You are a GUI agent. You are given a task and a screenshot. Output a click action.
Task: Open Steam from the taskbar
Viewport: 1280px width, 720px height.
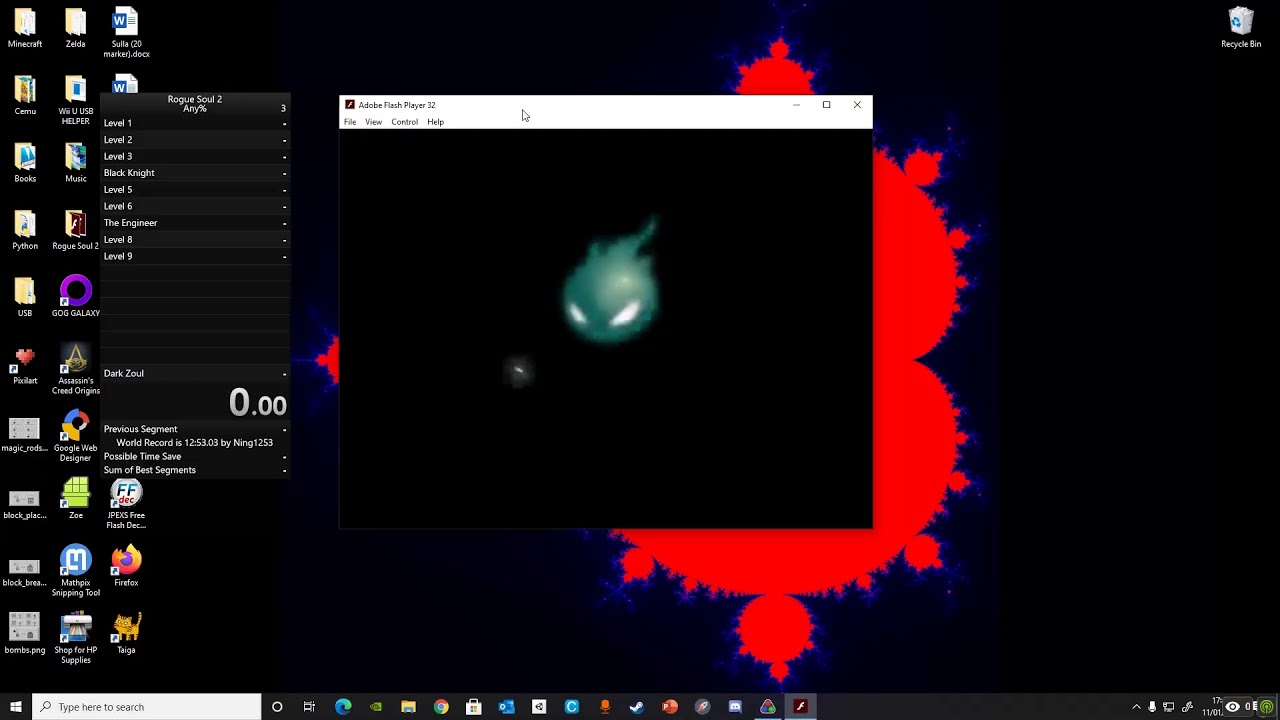pos(637,707)
